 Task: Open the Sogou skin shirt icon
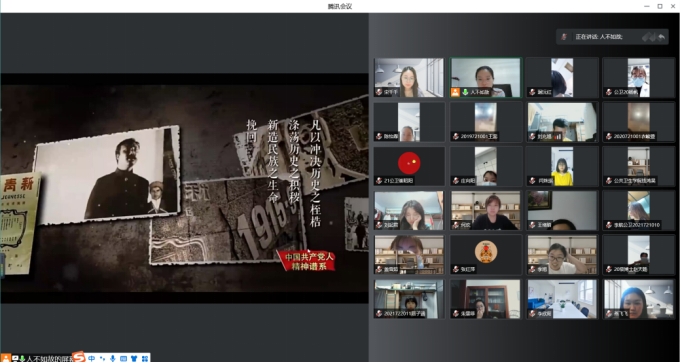coord(134,358)
